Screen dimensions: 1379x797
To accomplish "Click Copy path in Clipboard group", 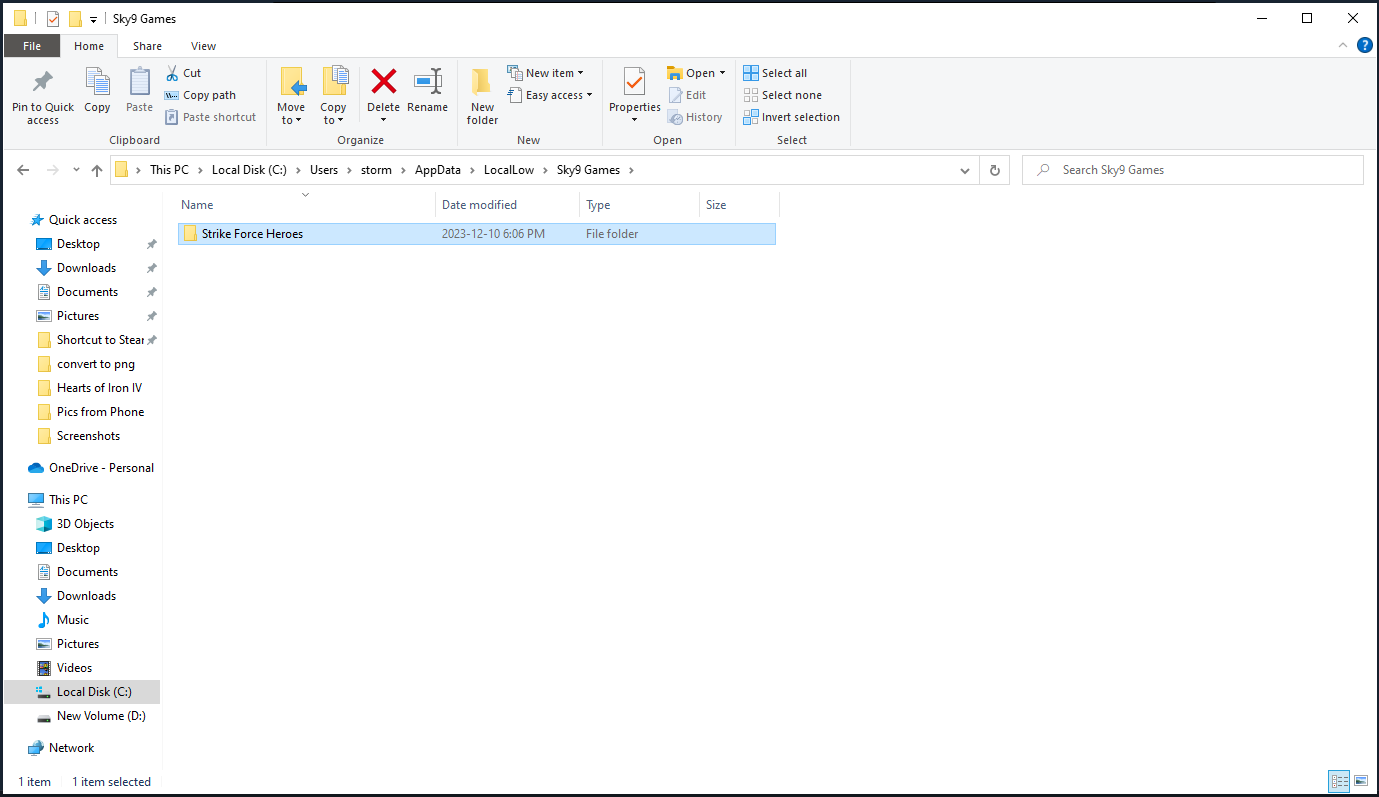I will pos(200,95).
